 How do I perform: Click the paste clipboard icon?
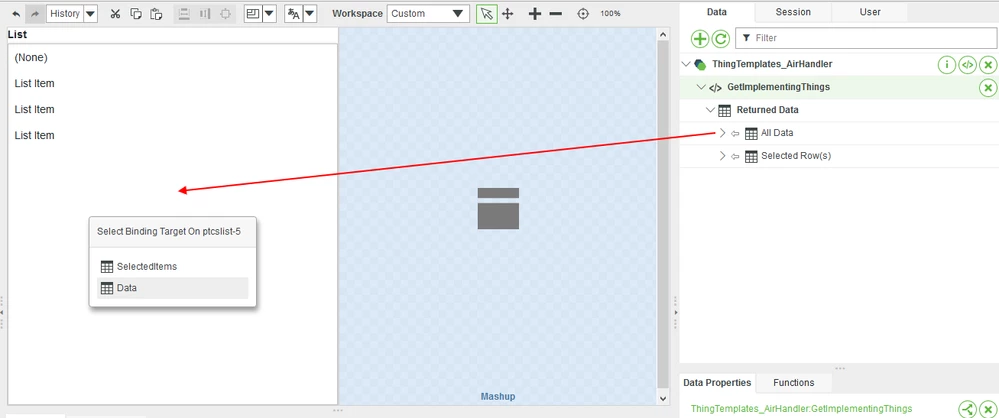pyautogui.click(x=156, y=13)
